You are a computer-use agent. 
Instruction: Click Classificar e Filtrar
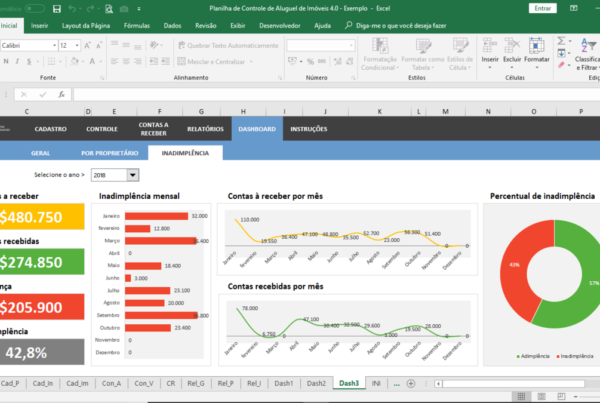point(587,54)
